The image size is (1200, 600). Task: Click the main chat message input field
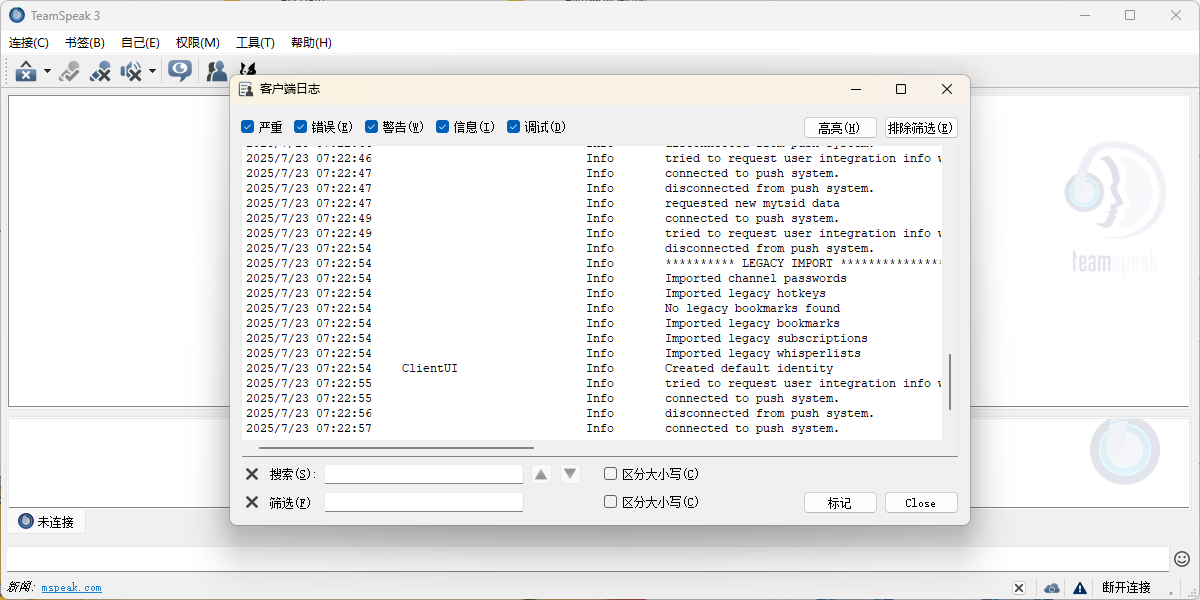click(x=588, y=558)
